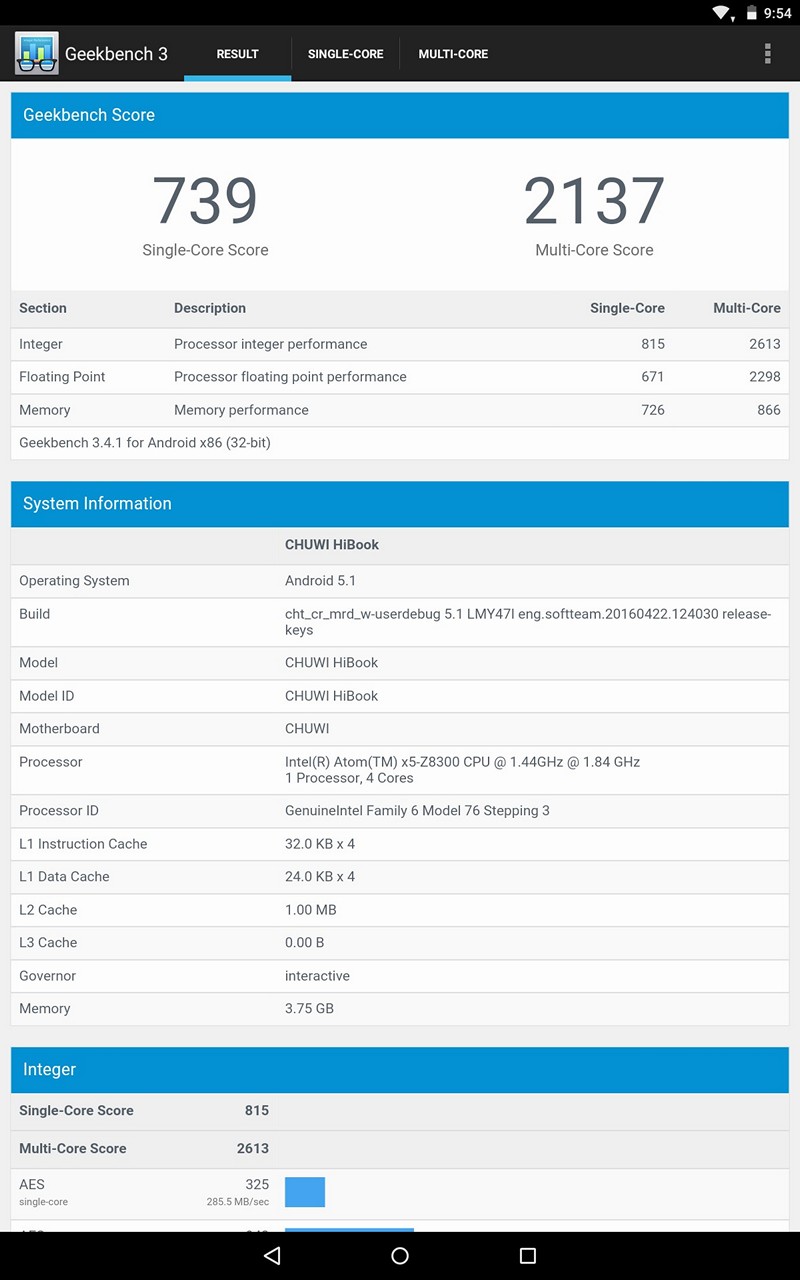This screenshot has width=800, height=1280.
Task: Tap the Build string value
Action: [x=528, y=622]
